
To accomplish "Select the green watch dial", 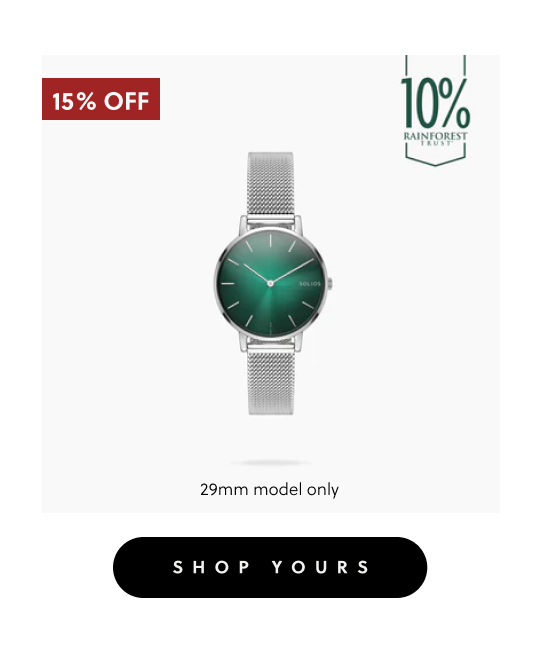I will tap(270, 283).
